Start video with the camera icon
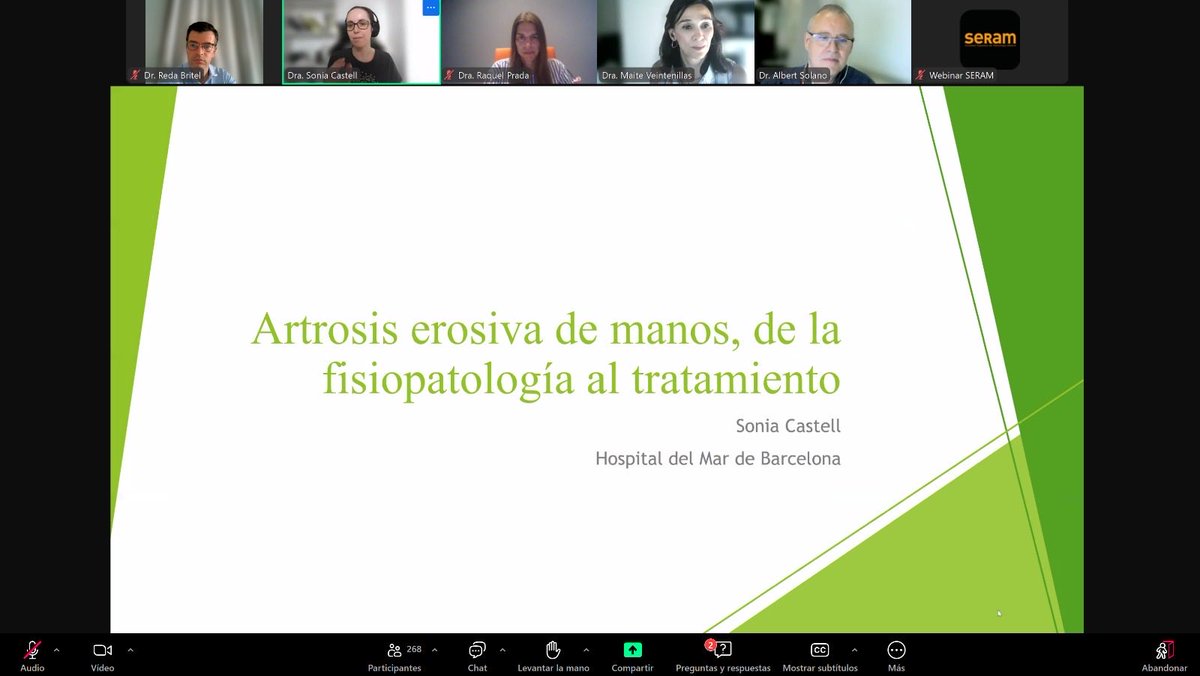Screen dimensions: 1200x676 click(x=102, y=650)
